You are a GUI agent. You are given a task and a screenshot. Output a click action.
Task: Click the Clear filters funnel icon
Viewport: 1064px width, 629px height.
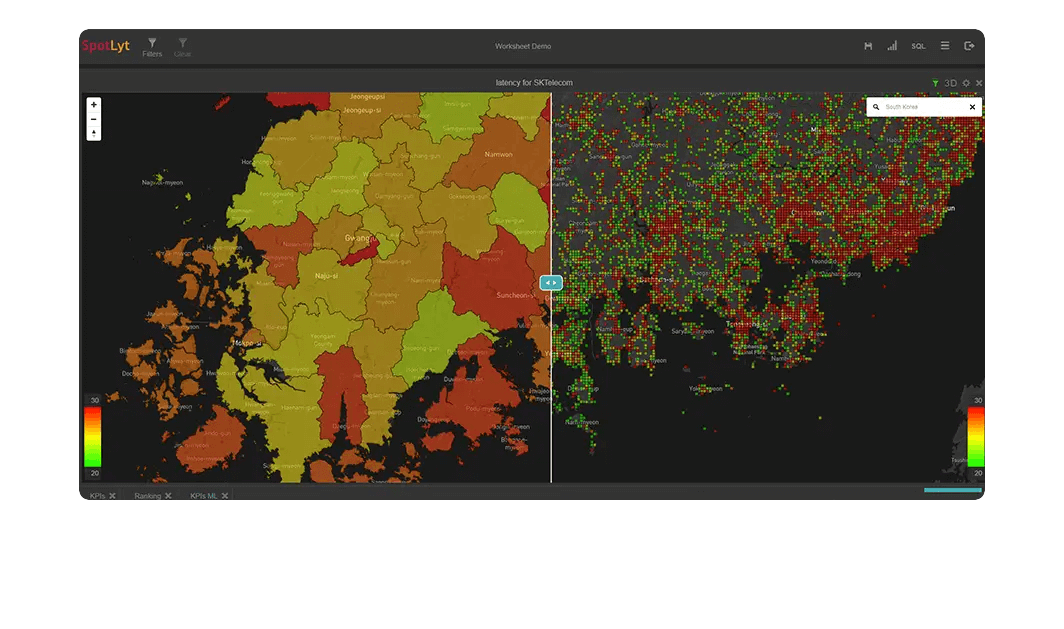pyautogui.click(x=182, y=46)
